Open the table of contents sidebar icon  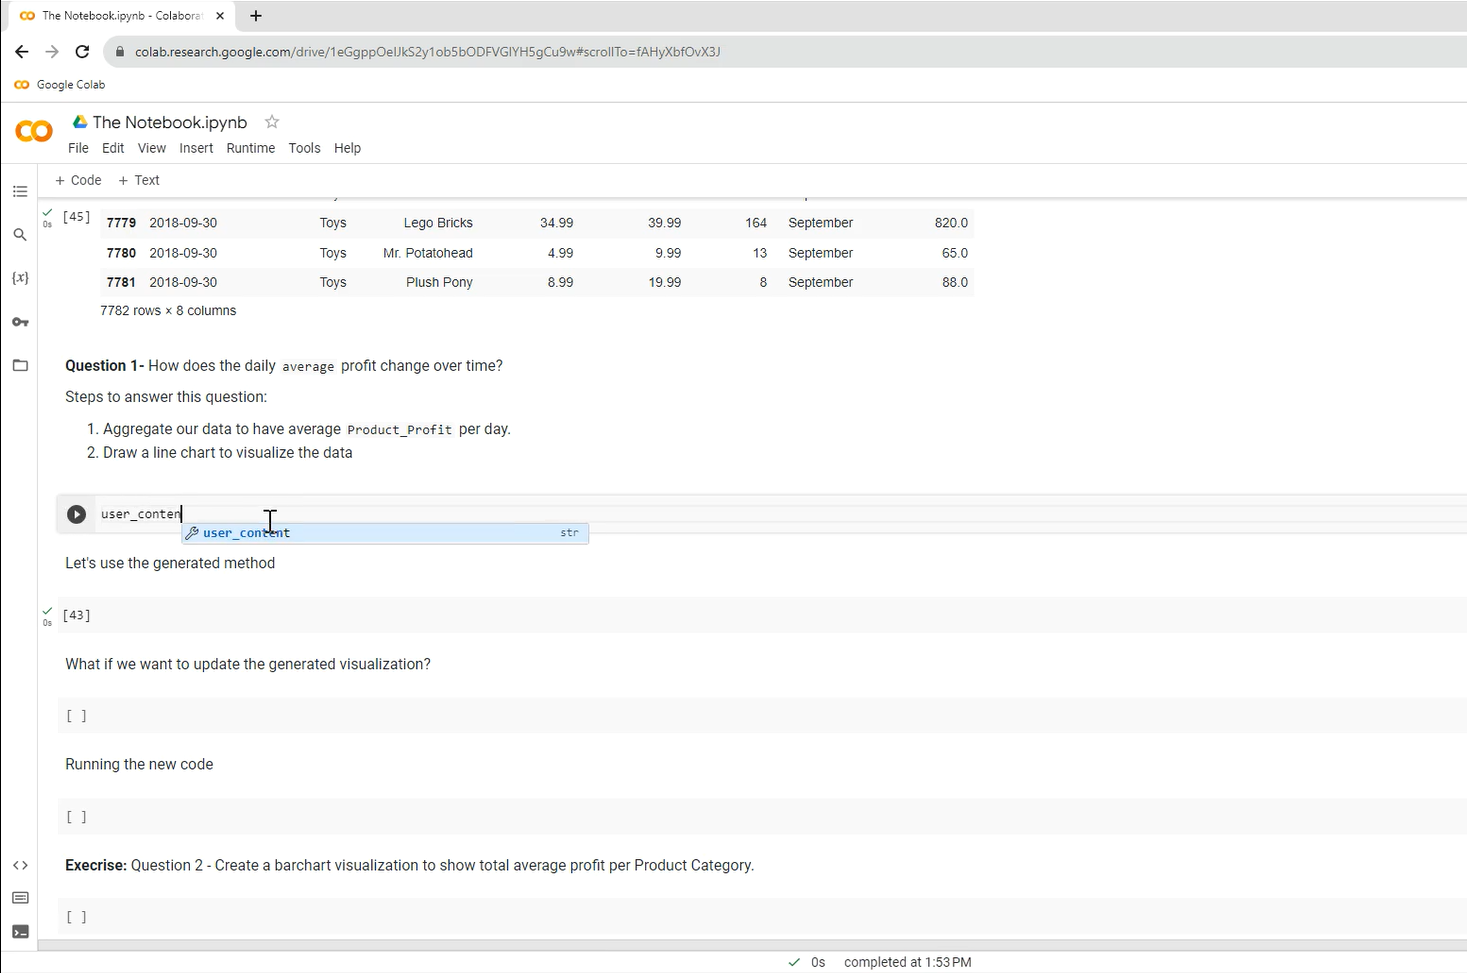pos(20,191)
